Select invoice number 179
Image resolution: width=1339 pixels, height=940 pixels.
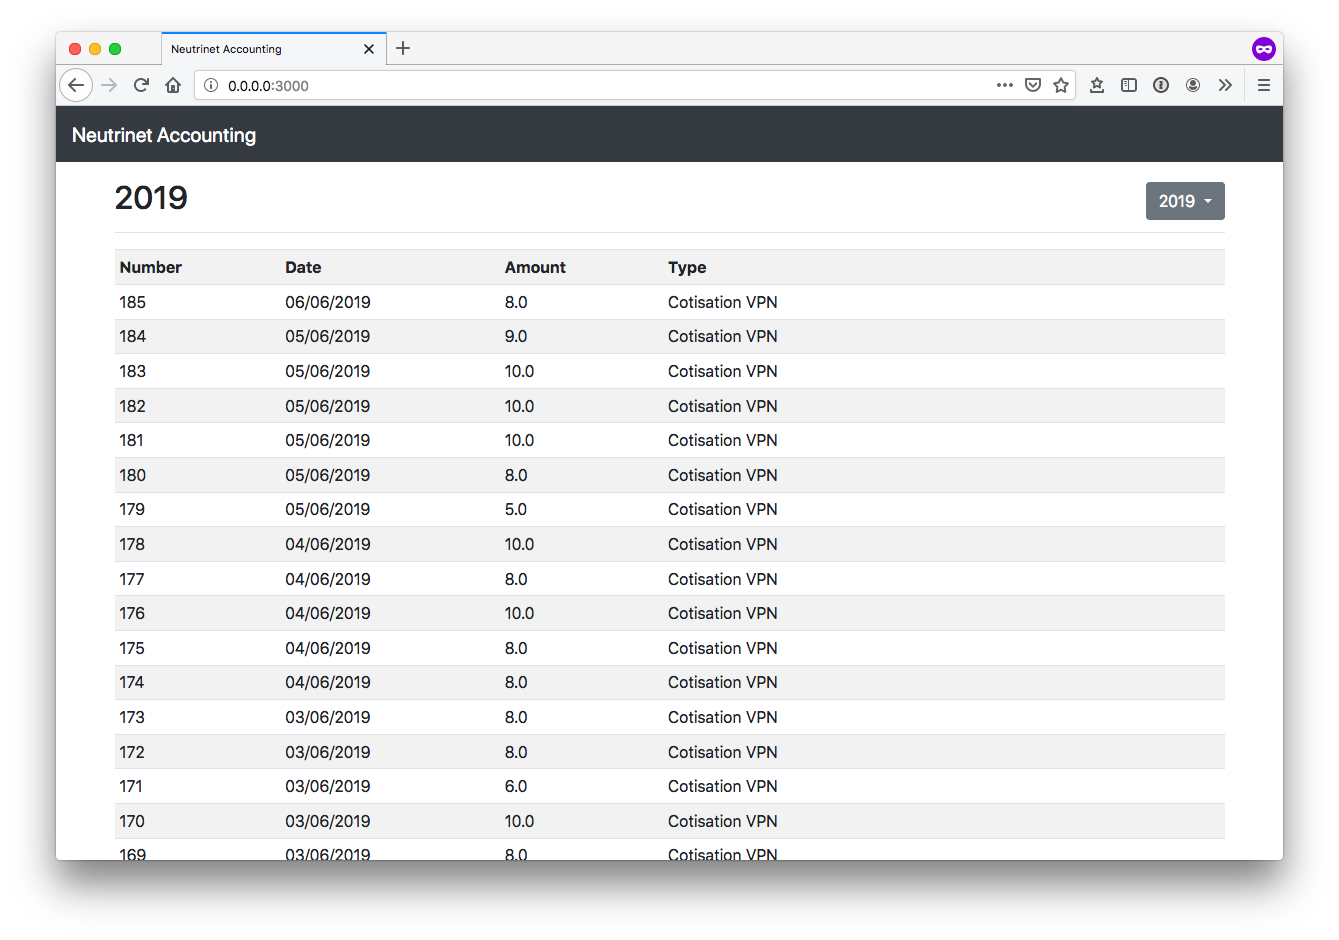click(x=132, y=509)
